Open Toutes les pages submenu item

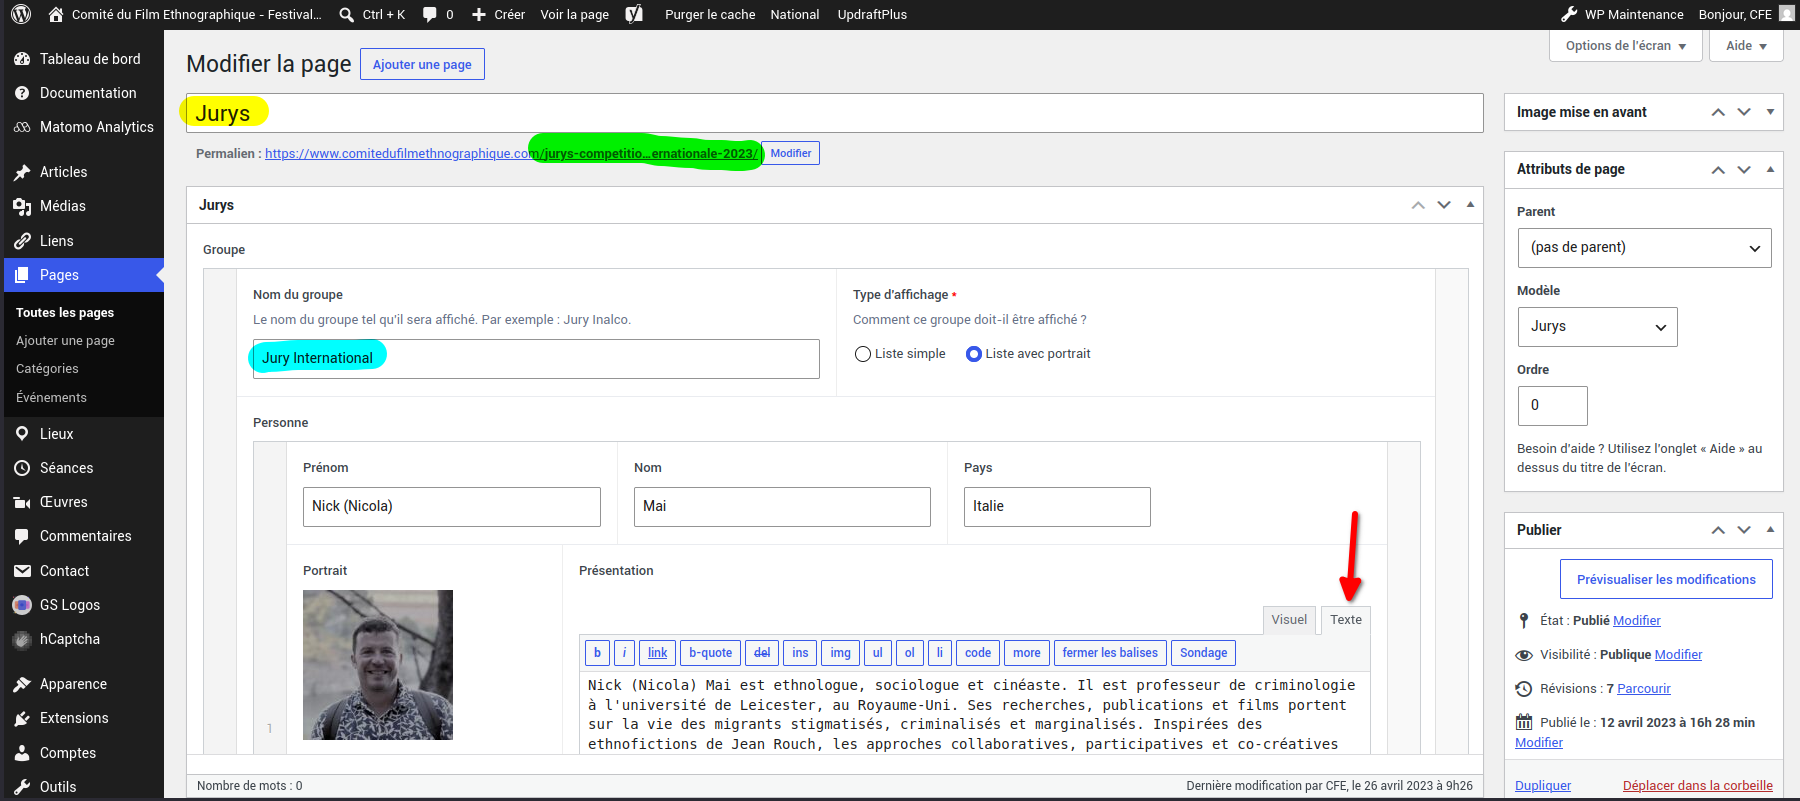pos(65,313)
